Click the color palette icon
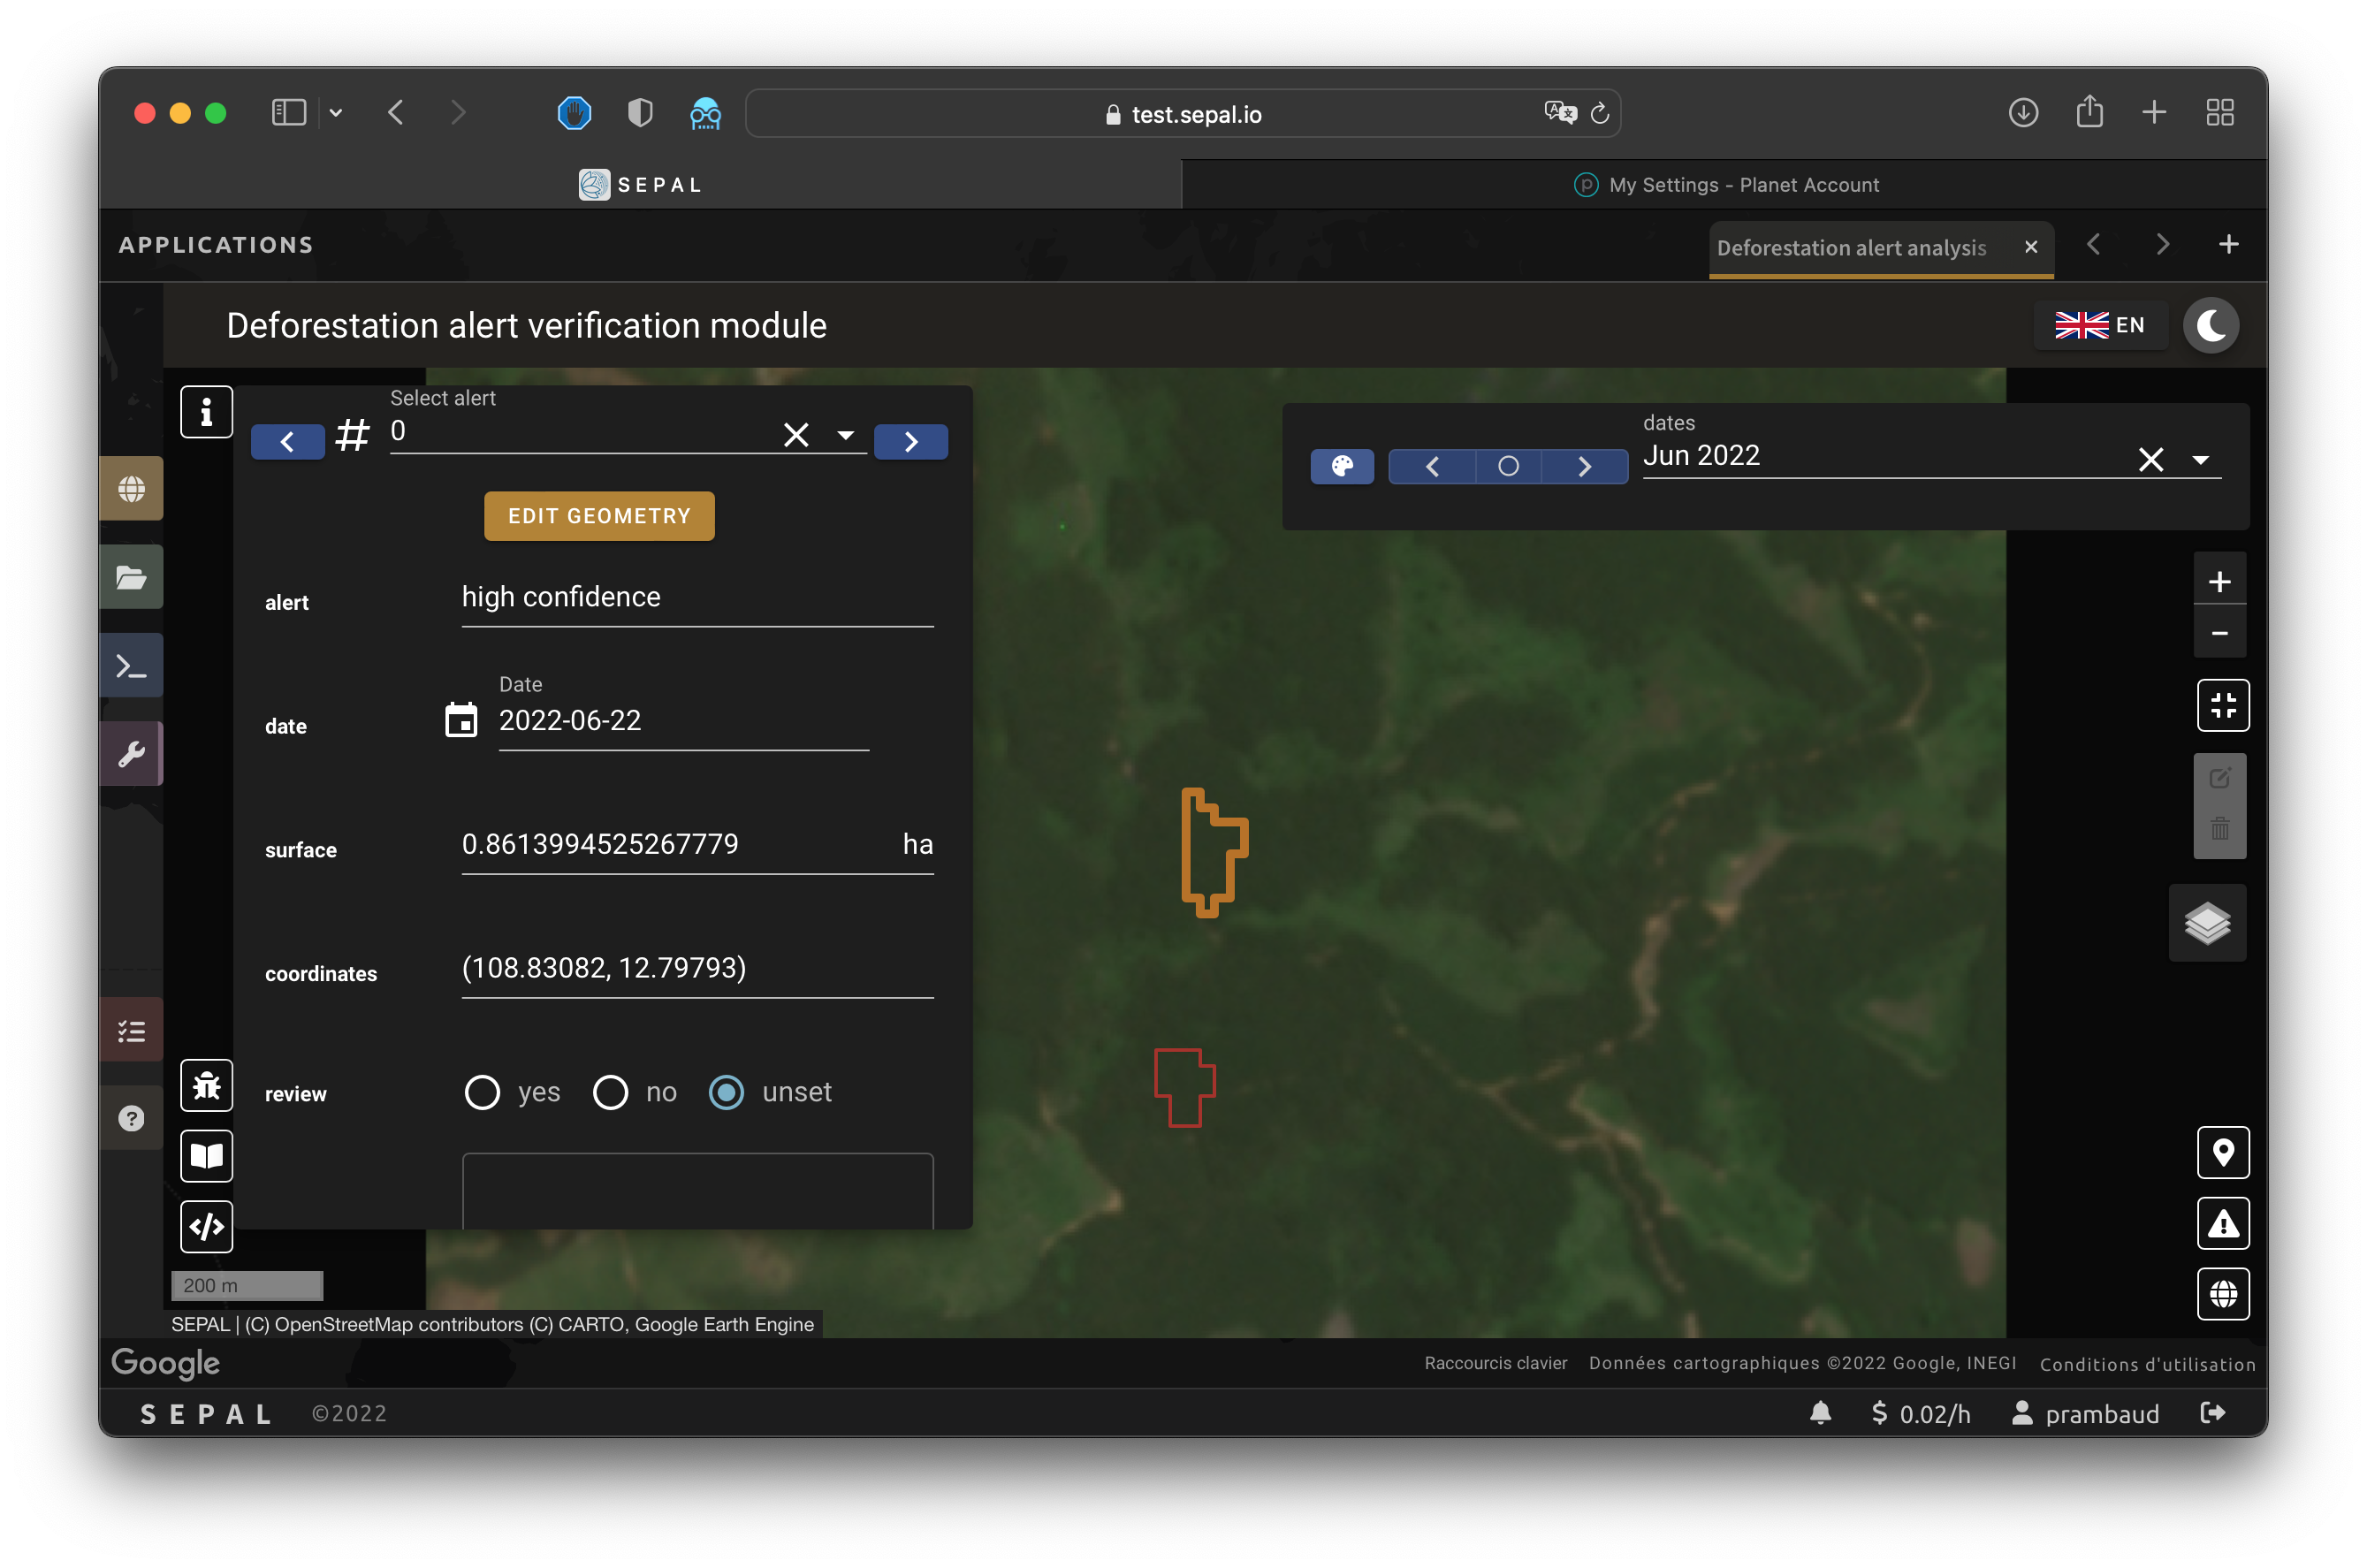 click(1342, 466)
